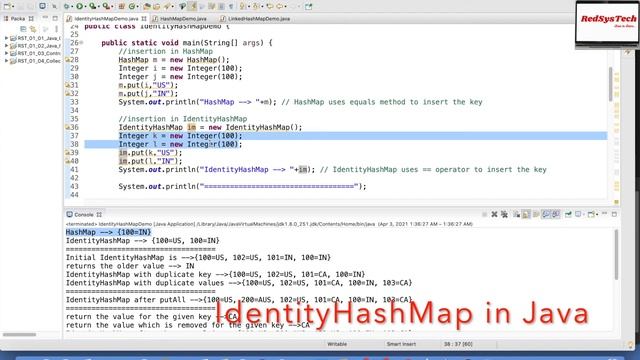Image resolution: width=640 pixels, height=360 pixels.
Task: Click code line 'm.put(i,"US");'
Action: click(x=148, y=85)
